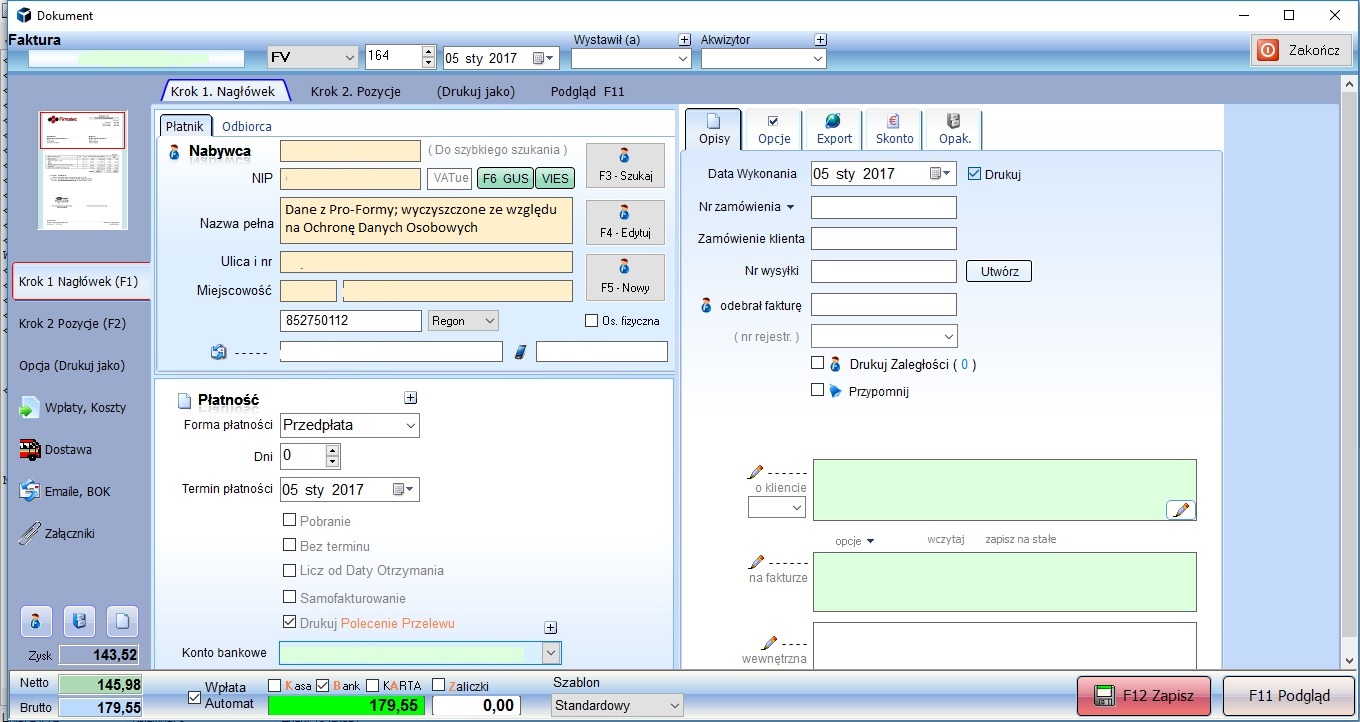Click F3 - Szukaj button
This screenshot has width=1360, height=722.
pos(625,166)
